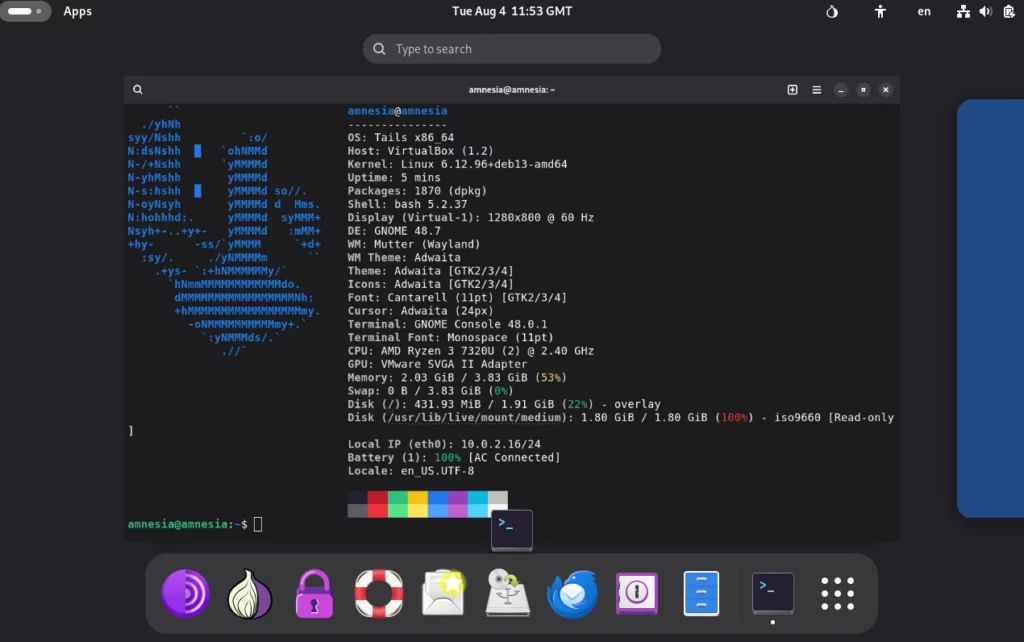Open the 'en' keyboard layout menu
Screen dimensions: 1024x642
(x=924, y=11)
